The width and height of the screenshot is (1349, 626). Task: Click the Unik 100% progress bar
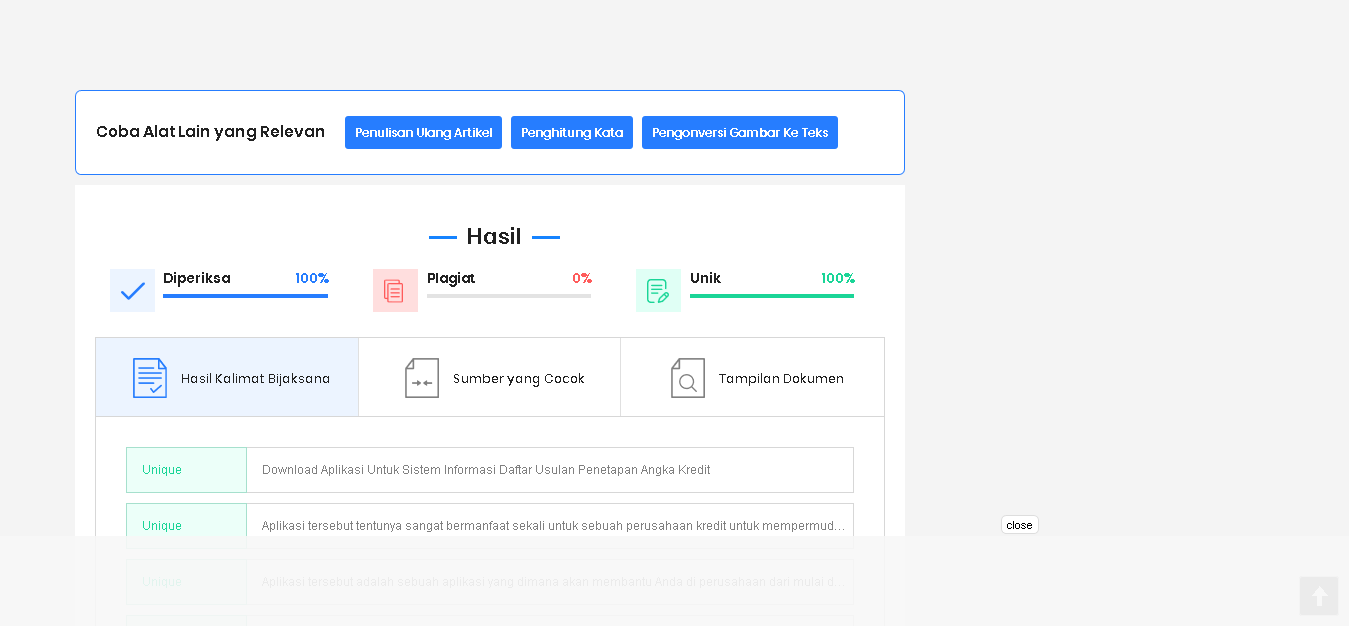(x=771, y=296)
